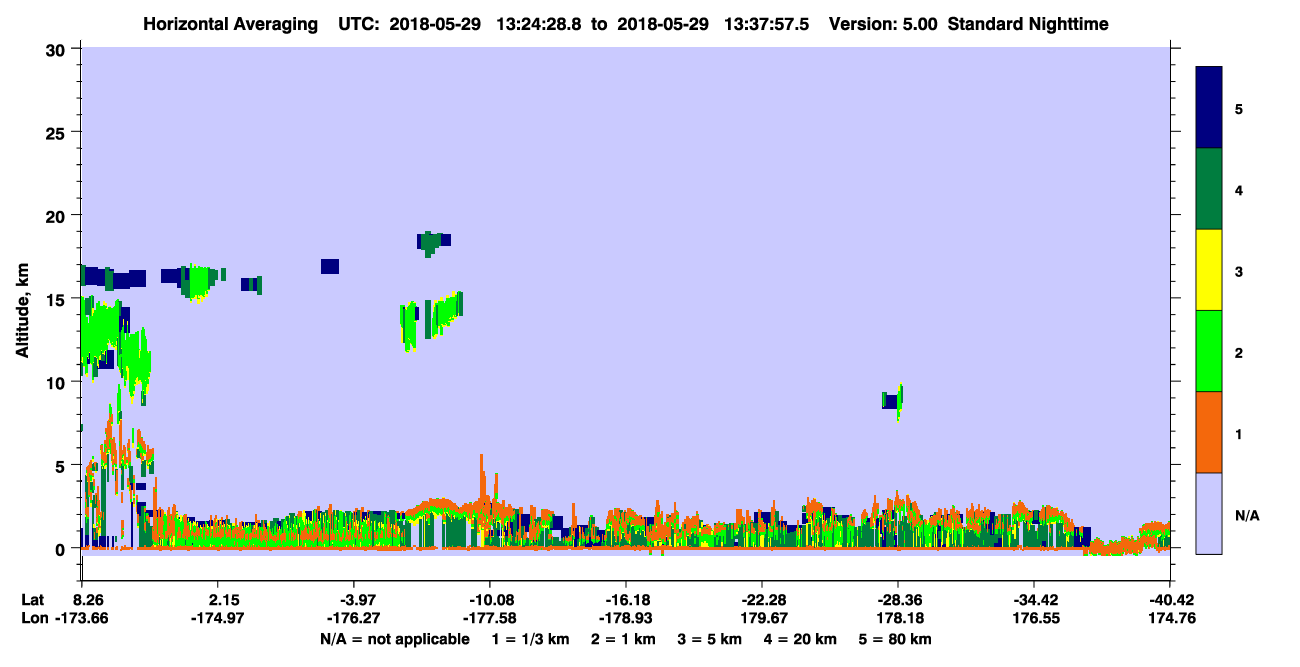Click the orange colorbar segment labeled 1
The height and width of the screenshot is (667, 1300).
[x=1209, y=432]
